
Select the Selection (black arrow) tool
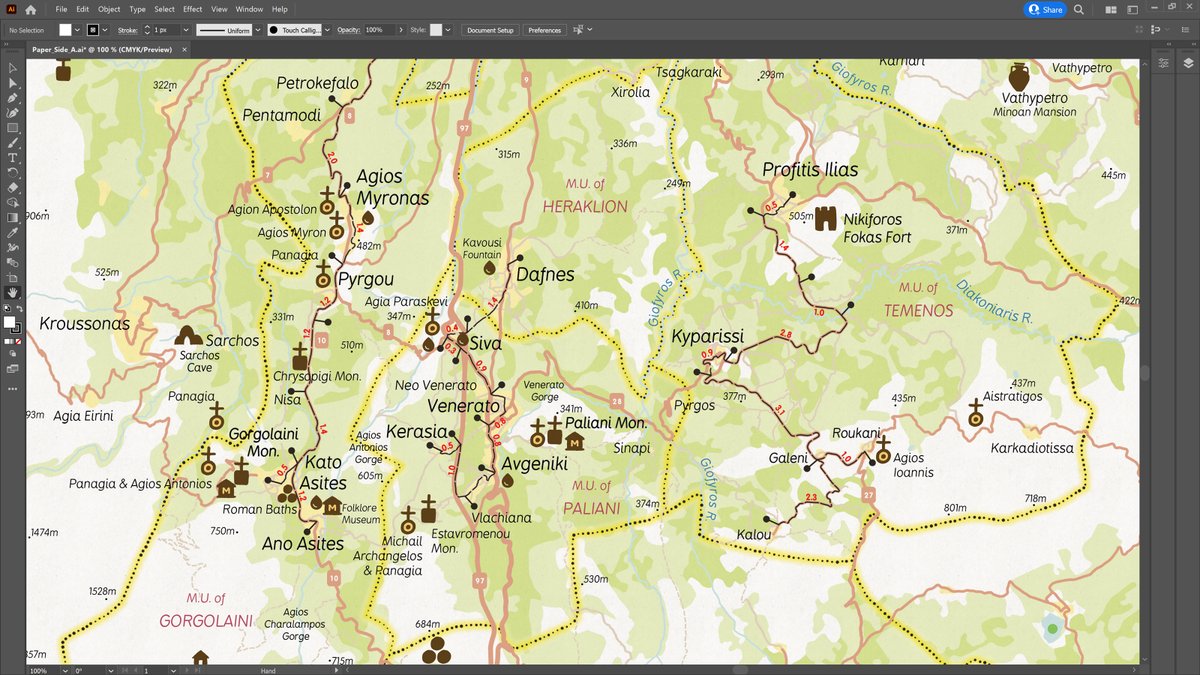coord(13,67)
